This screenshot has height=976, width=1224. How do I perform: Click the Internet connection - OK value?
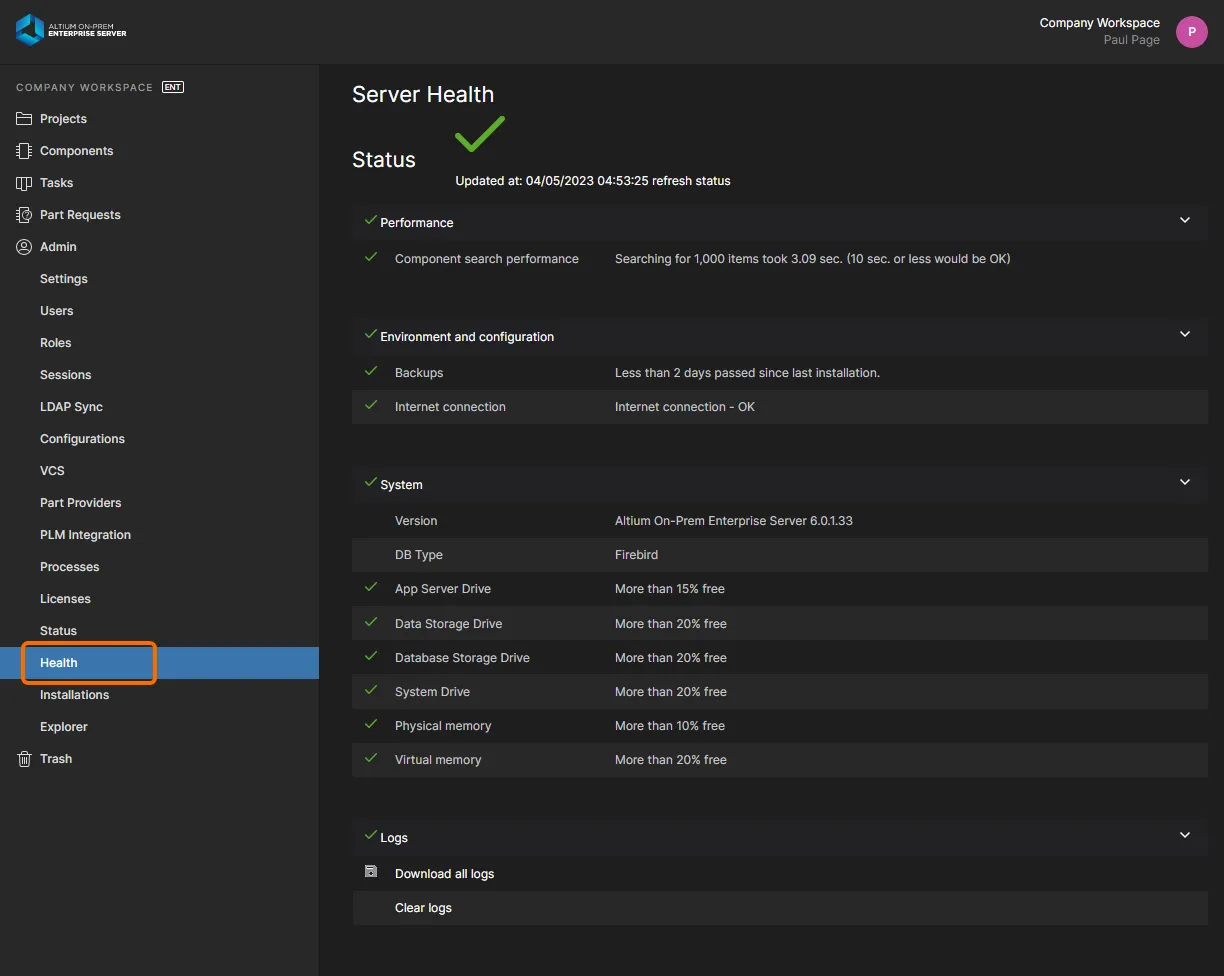685,407
